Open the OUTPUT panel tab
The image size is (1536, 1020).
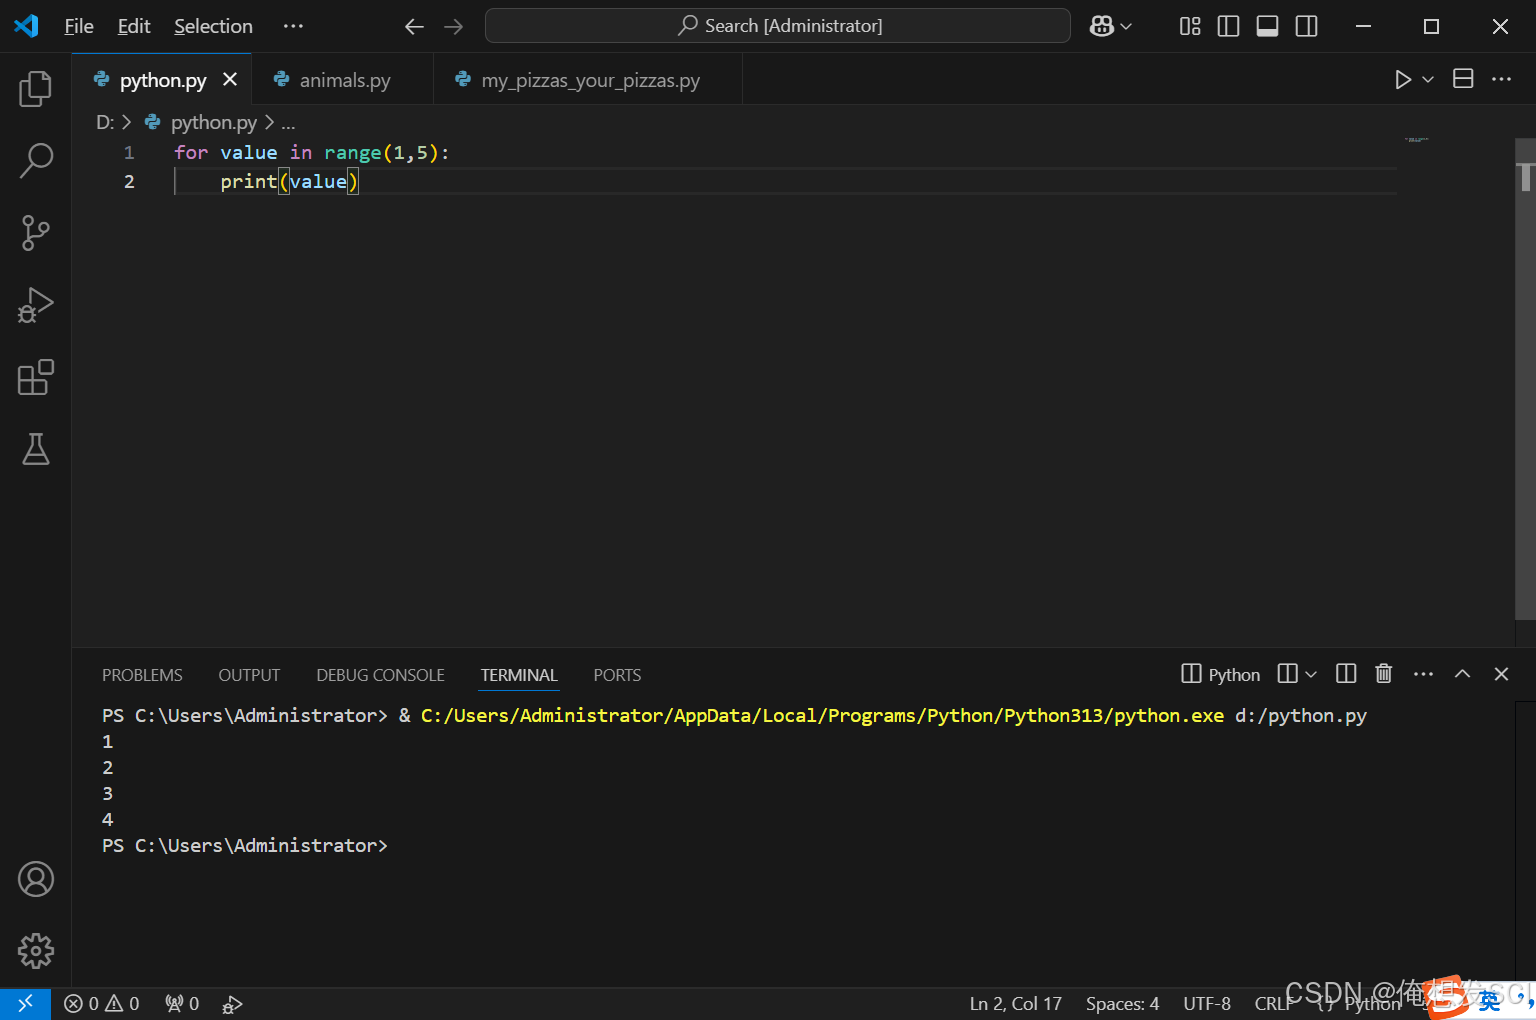coord(249,675)
